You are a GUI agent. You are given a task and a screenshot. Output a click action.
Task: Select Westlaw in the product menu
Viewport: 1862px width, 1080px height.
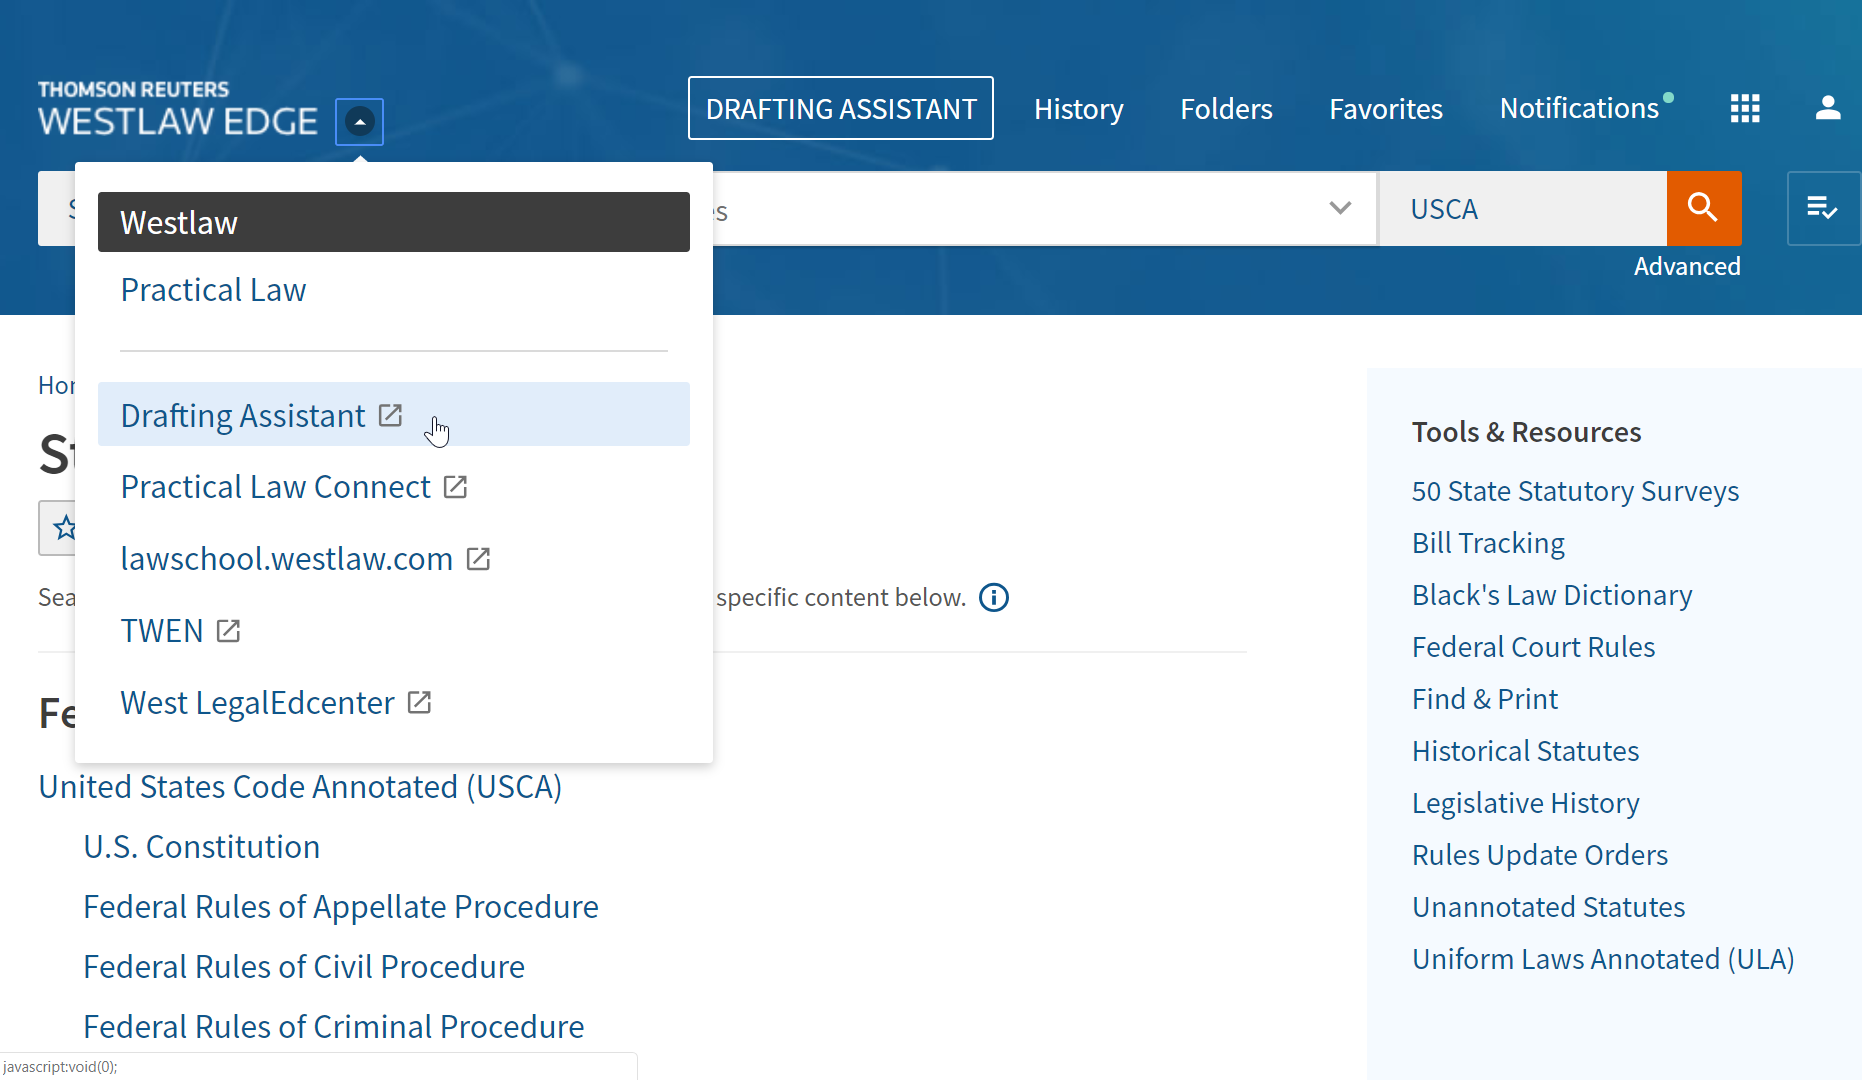tap(394, 222)
